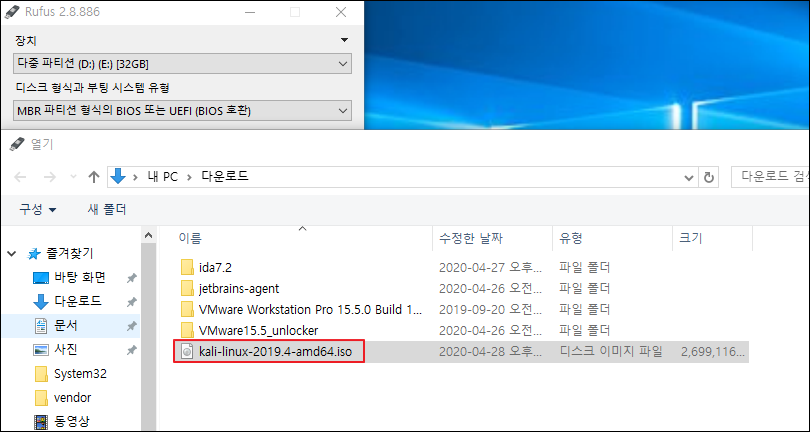This screenshot has height=432, width=810.
Task: Click the 2020-04-28 date of the ISO
Action: coord(490,351)
